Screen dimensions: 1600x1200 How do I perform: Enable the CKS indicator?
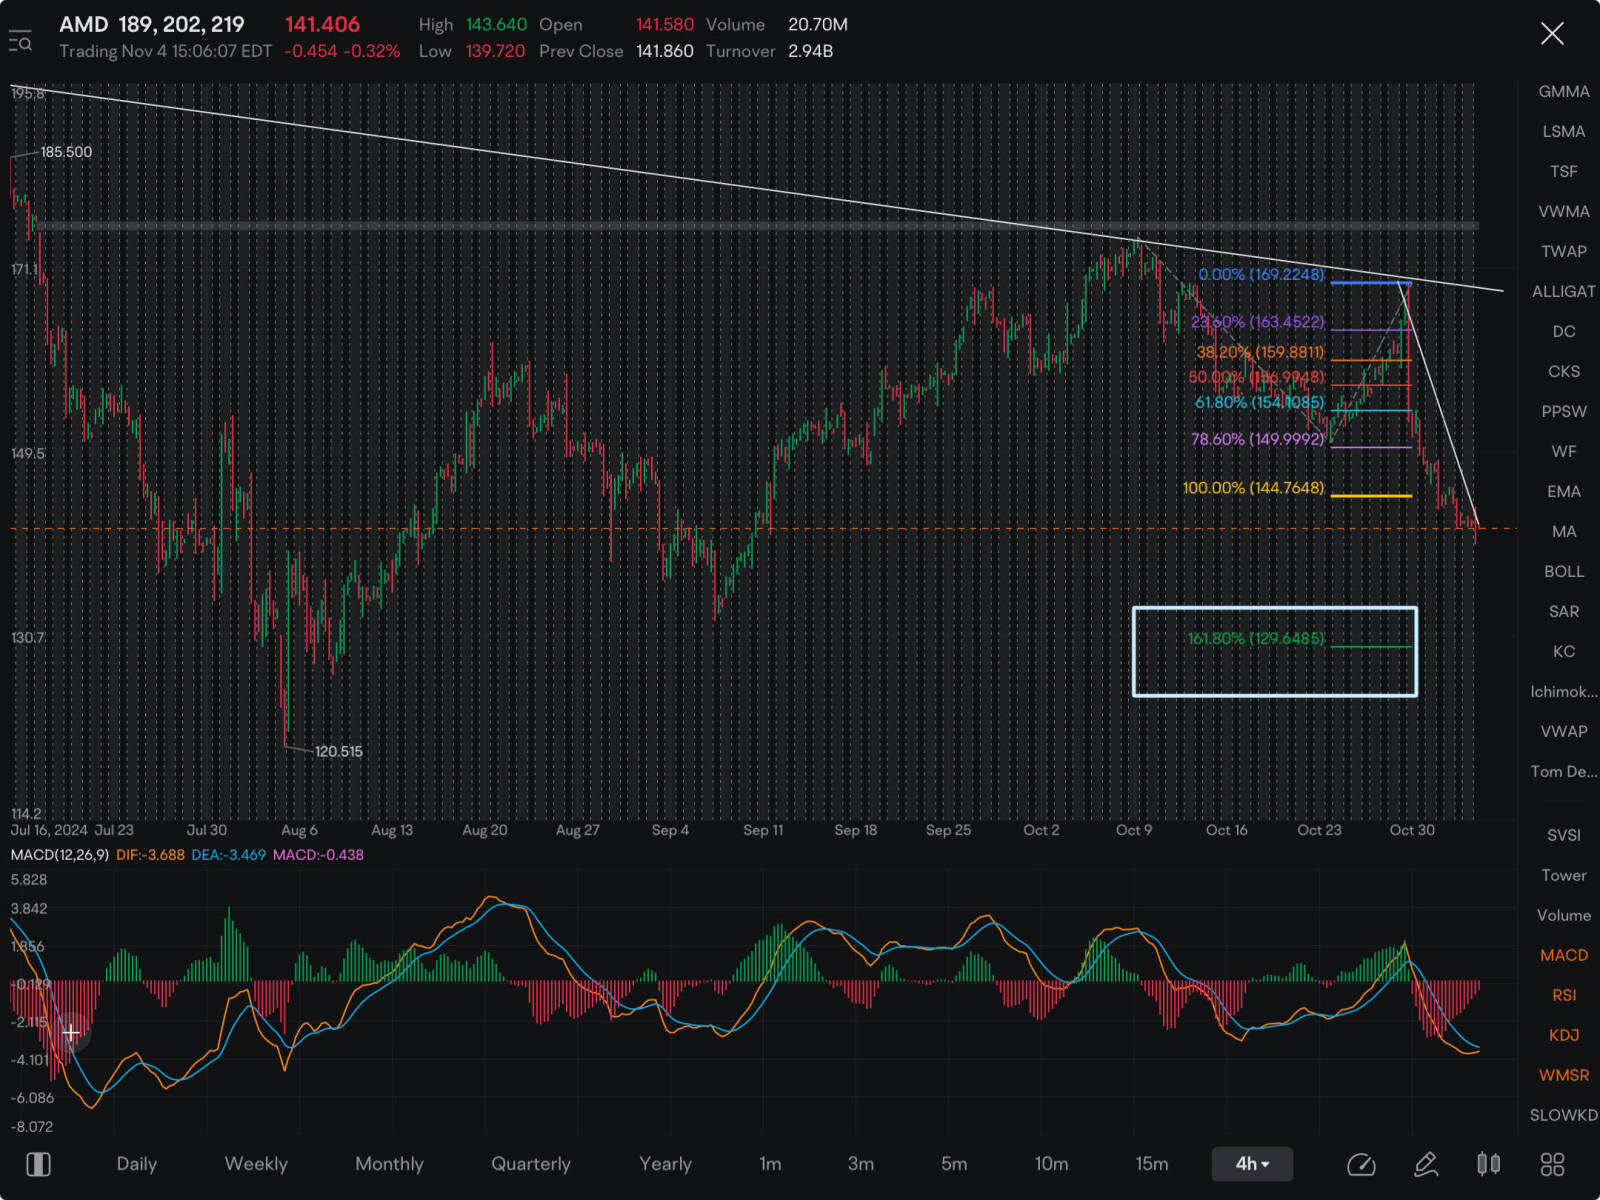pyautogui.click(x=1564, y=371)
